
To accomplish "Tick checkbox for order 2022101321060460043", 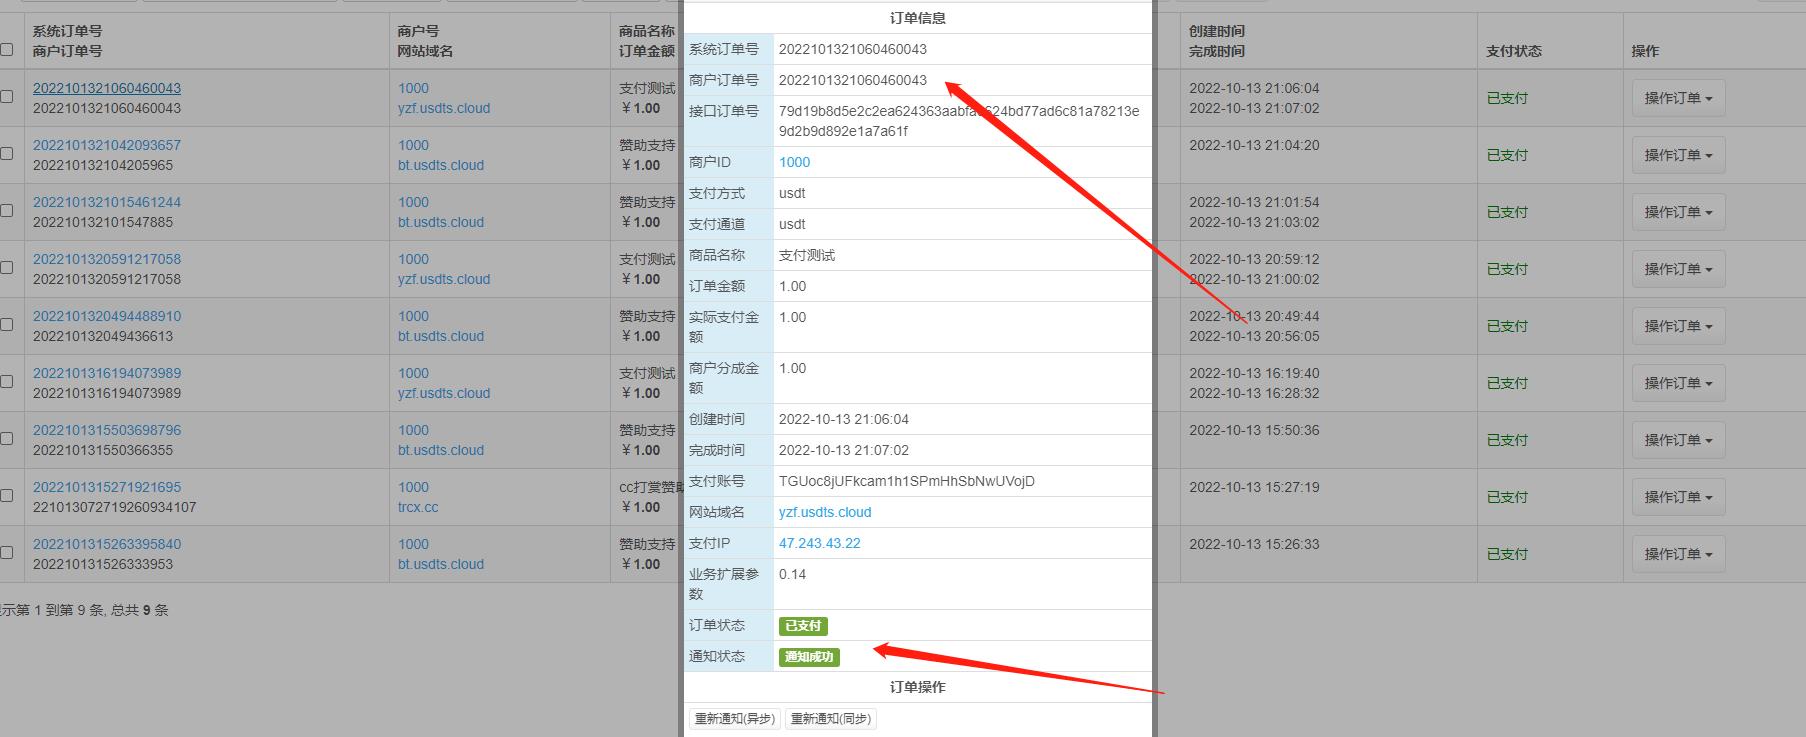I will 7,97.
